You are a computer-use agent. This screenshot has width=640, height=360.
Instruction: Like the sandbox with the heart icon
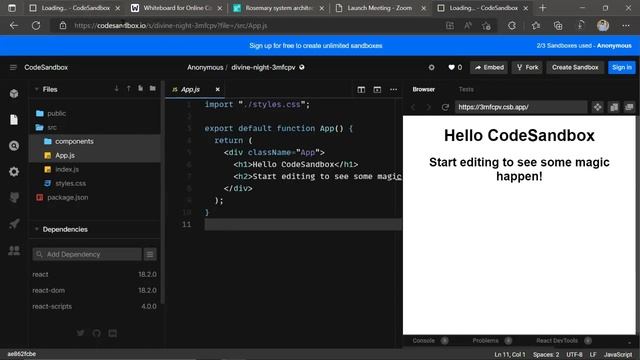tap(451, 67)
